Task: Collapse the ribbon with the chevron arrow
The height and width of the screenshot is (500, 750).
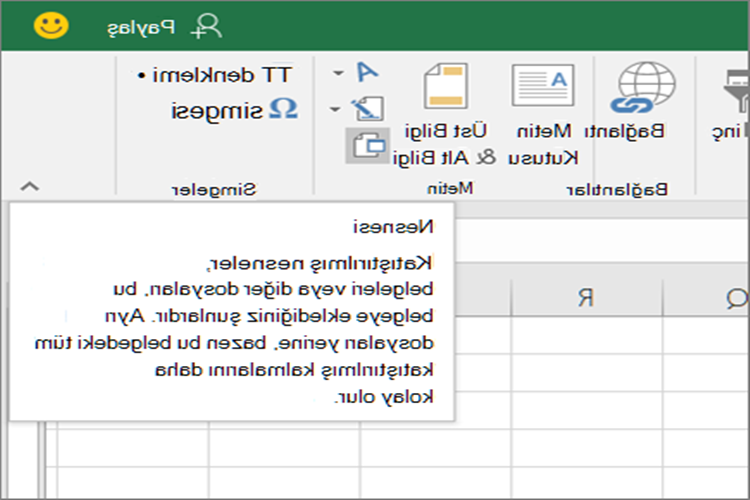Action: (30, 186)
